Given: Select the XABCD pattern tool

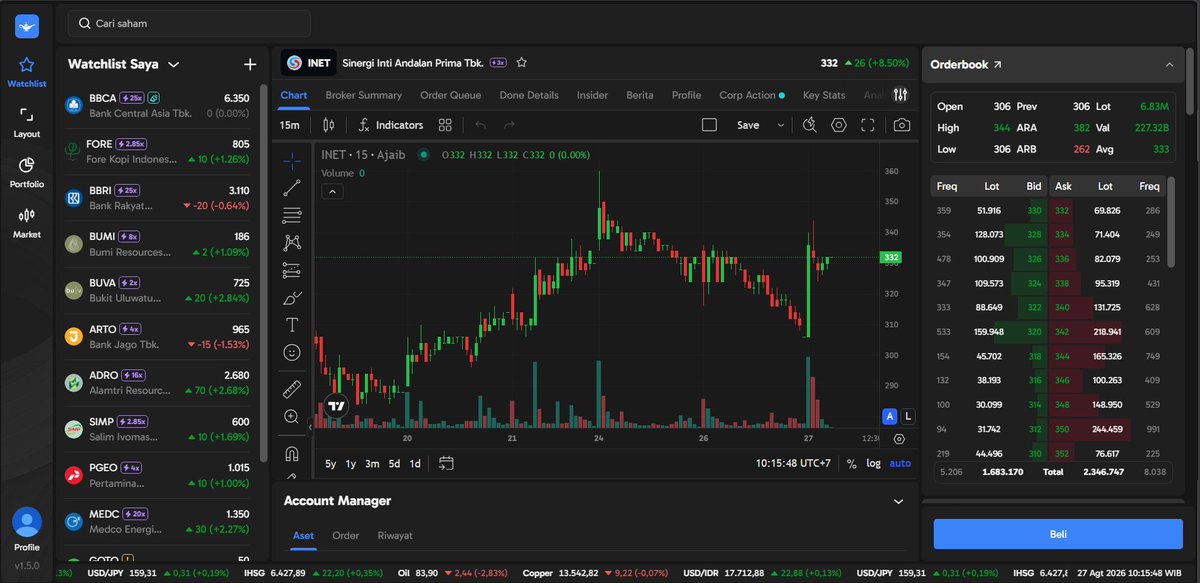Looking at the screenshot, I should (292, 242).
